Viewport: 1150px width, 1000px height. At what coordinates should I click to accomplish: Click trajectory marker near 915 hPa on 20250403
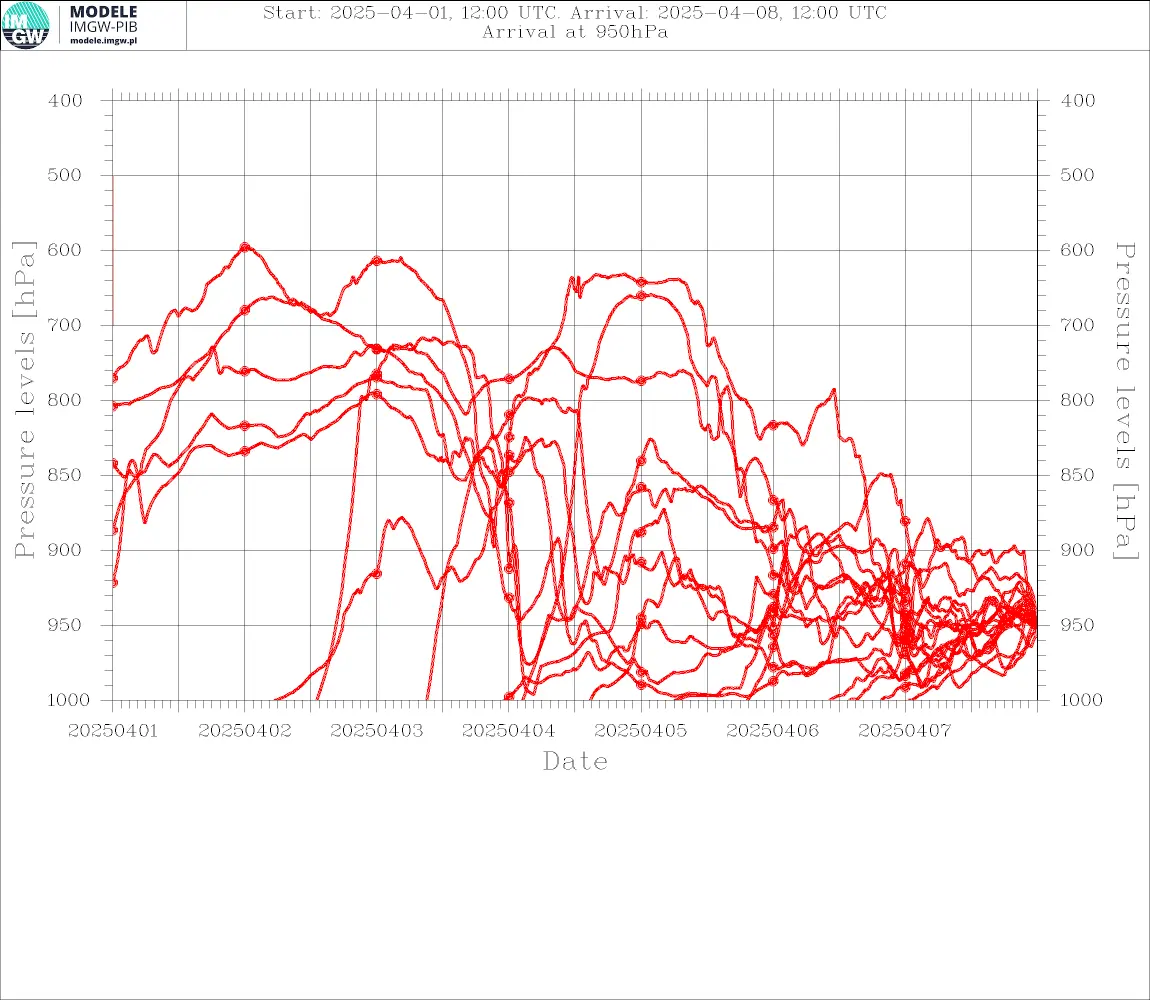377,574
